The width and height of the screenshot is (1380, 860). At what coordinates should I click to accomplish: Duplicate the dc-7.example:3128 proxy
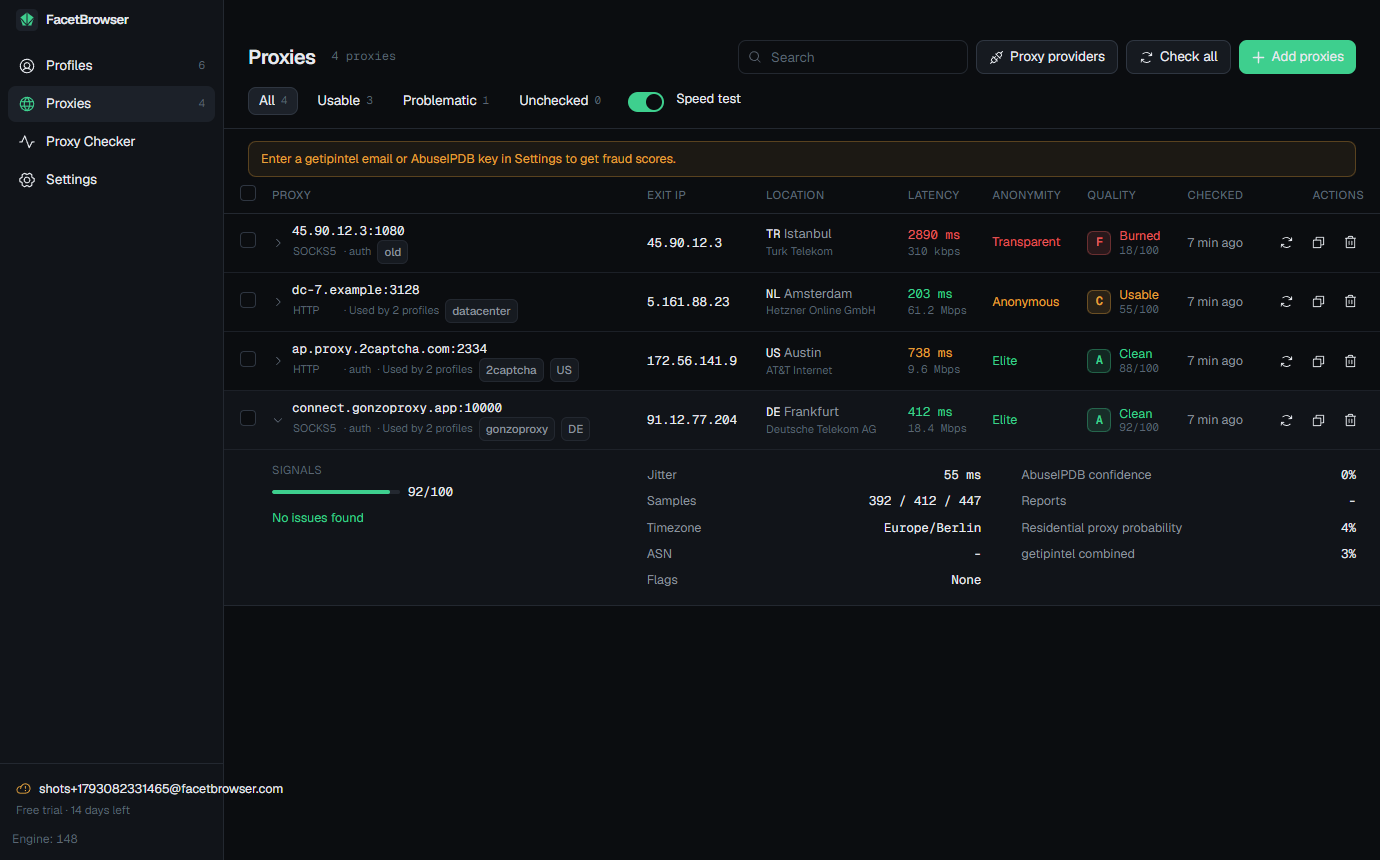coord(1318,301)
